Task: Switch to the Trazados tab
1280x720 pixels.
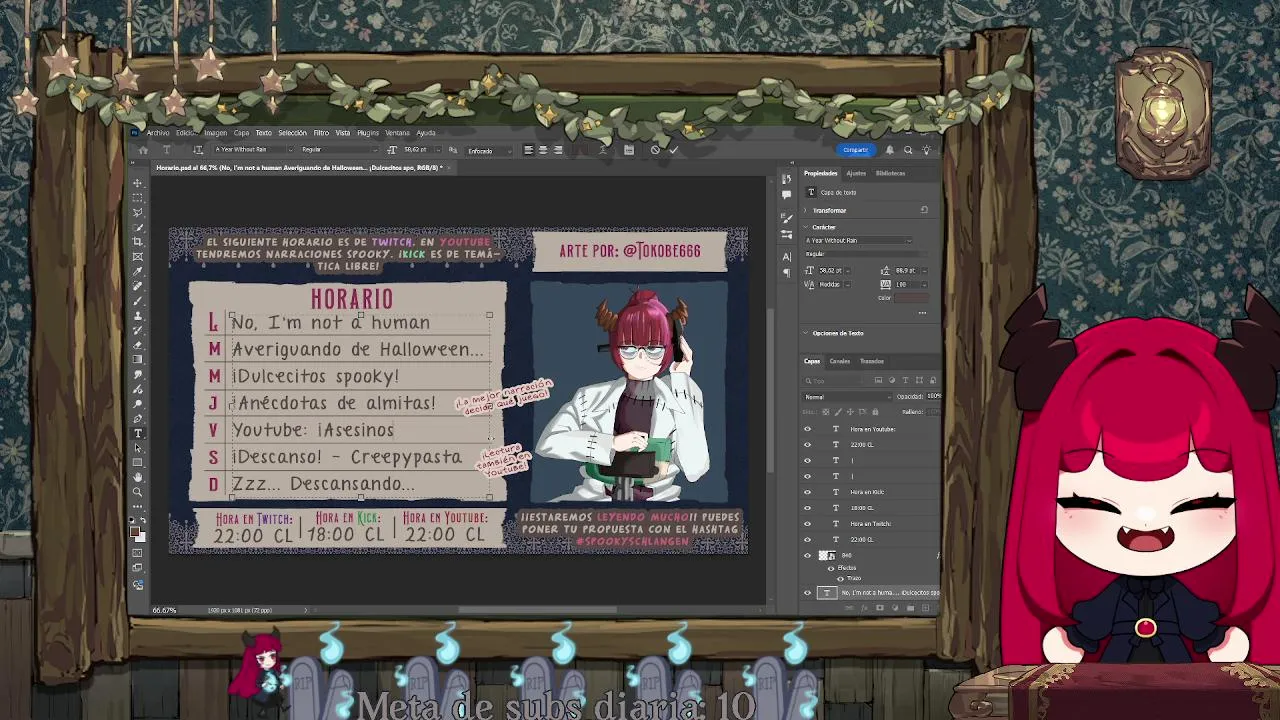Action: pyautogui.click(x=872, y=361)
